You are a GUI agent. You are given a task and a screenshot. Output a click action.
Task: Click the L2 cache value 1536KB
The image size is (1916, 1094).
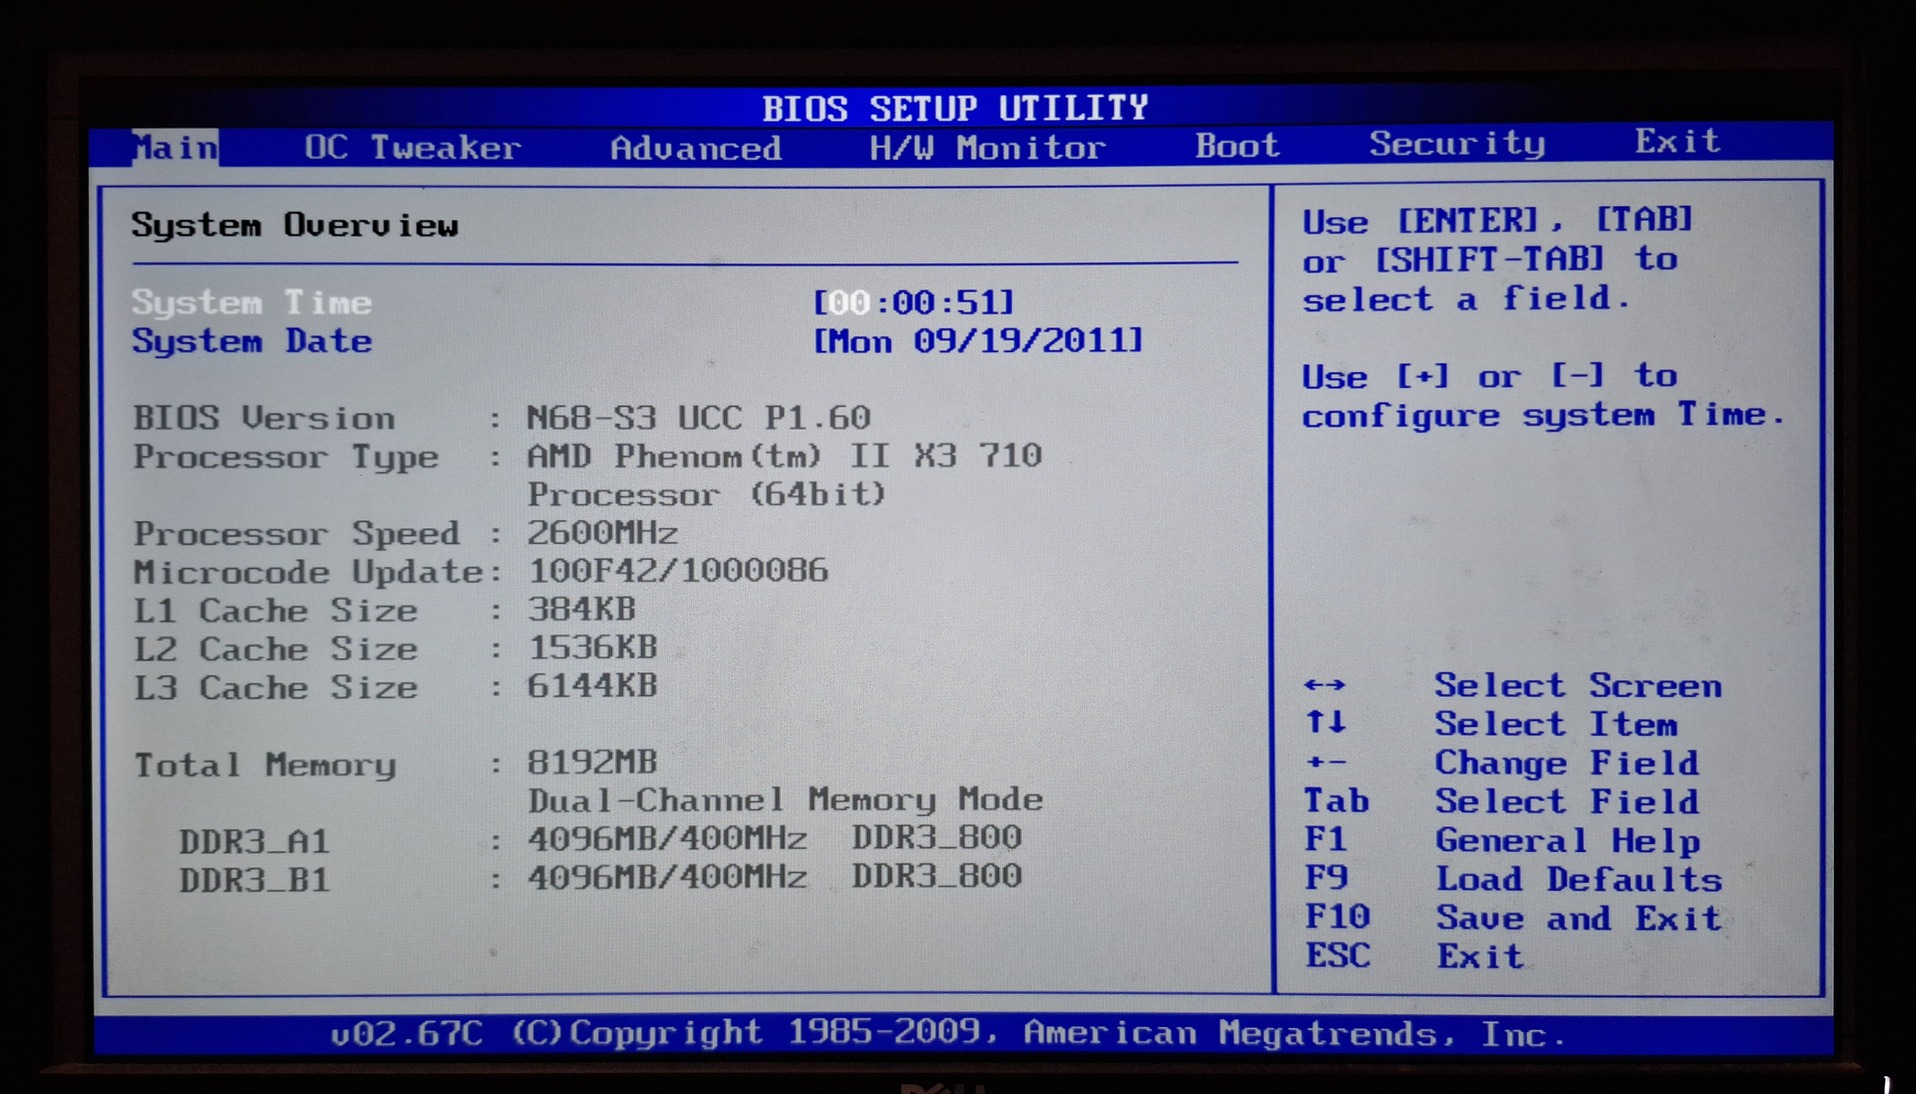pos(593,647)
